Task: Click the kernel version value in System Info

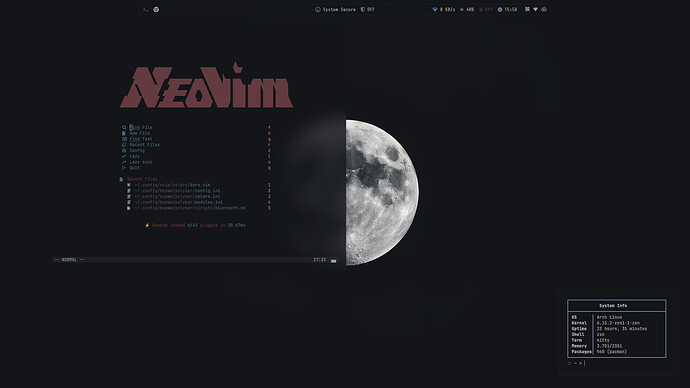Action: click(x=618, y=323)
